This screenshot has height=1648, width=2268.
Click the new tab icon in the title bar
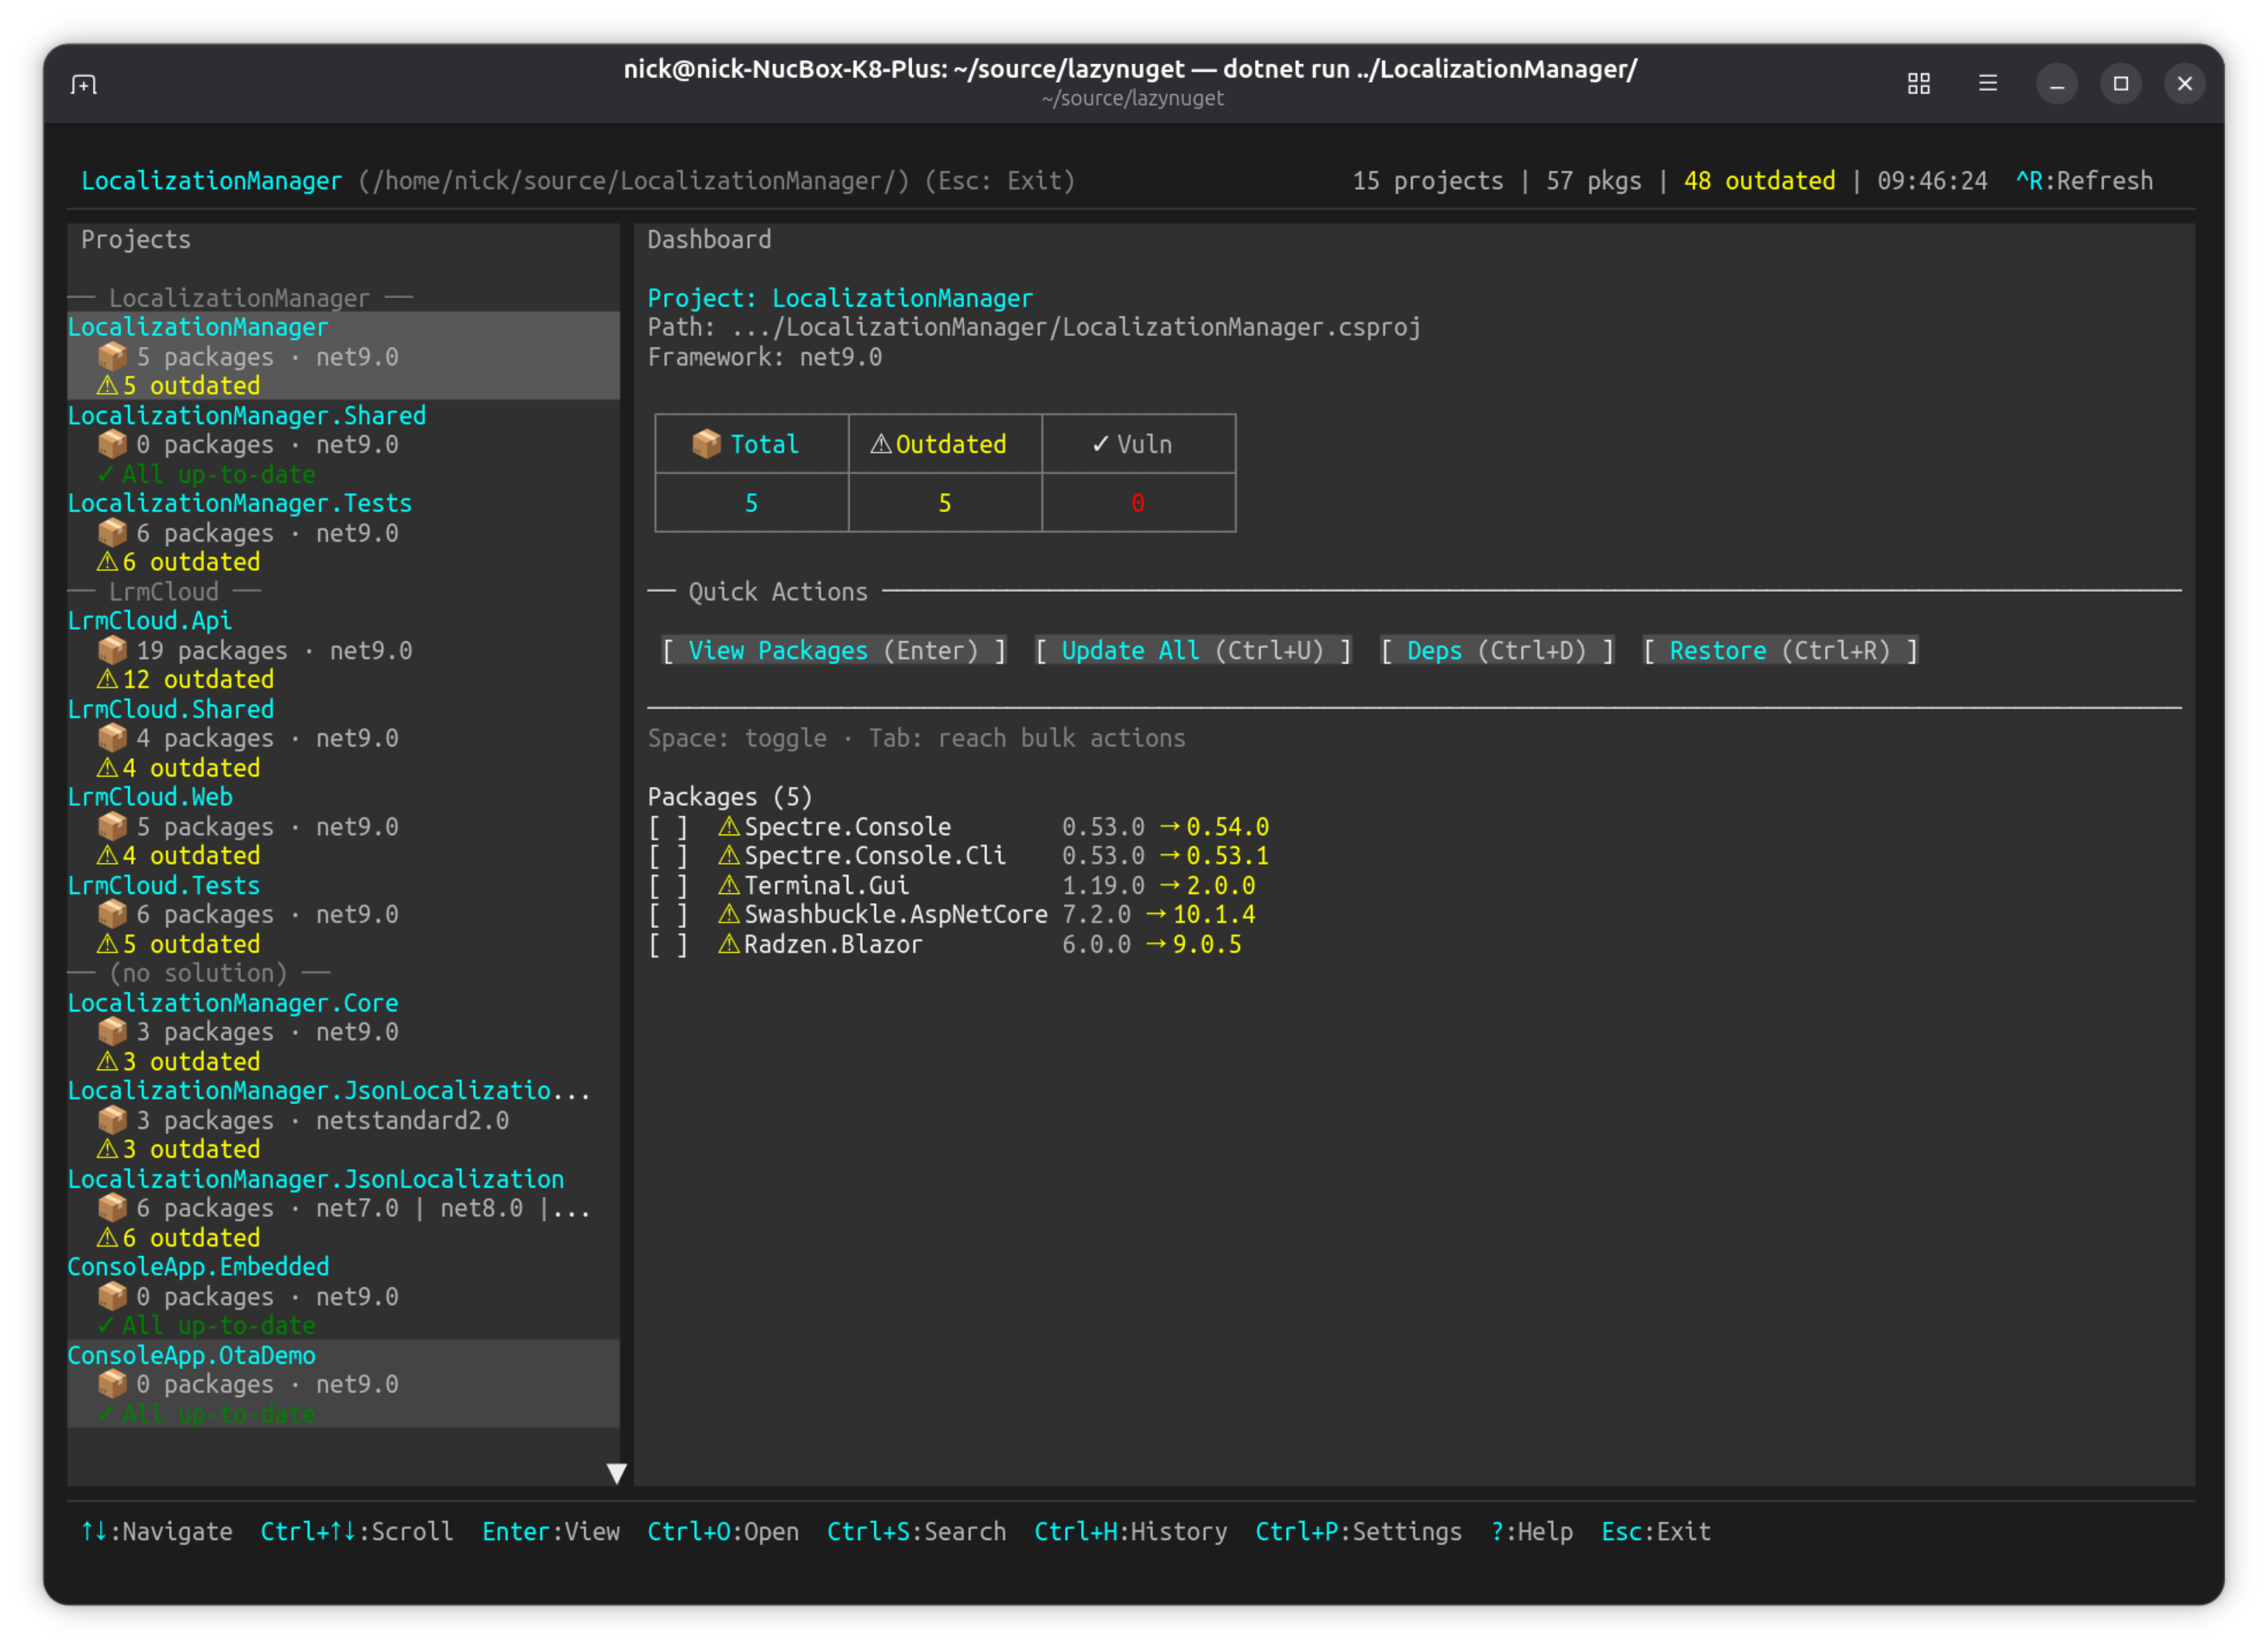click(x=84, y=84)
